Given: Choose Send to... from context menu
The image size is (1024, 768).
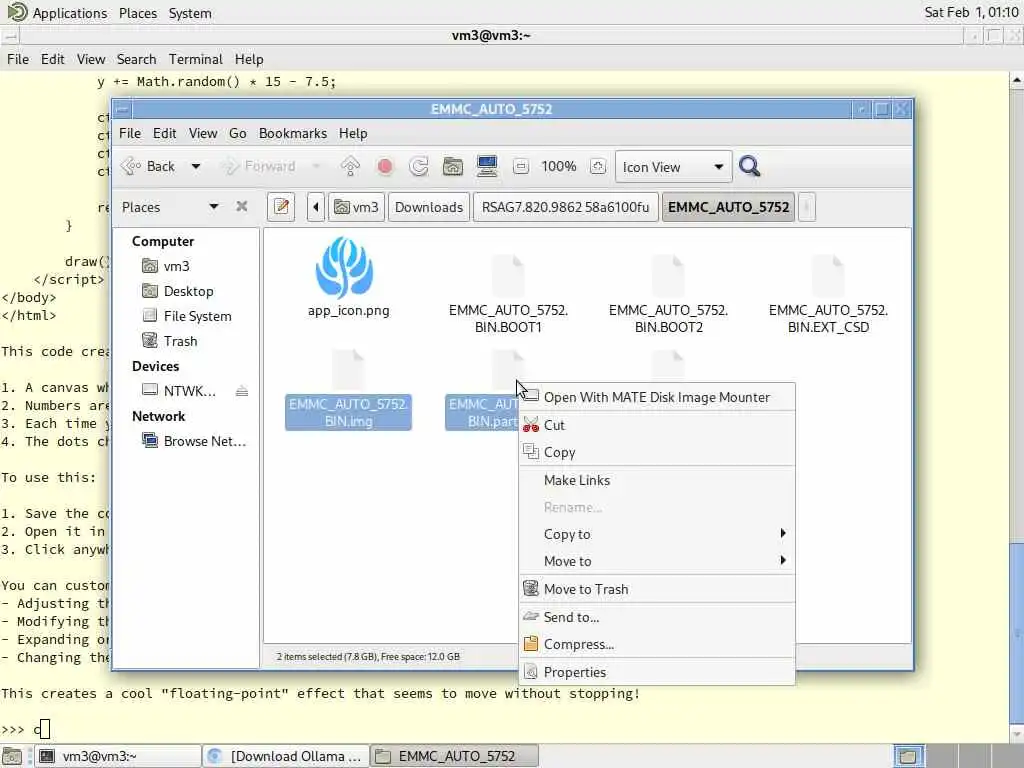Looking at the screenshot, I should (657, 617).
